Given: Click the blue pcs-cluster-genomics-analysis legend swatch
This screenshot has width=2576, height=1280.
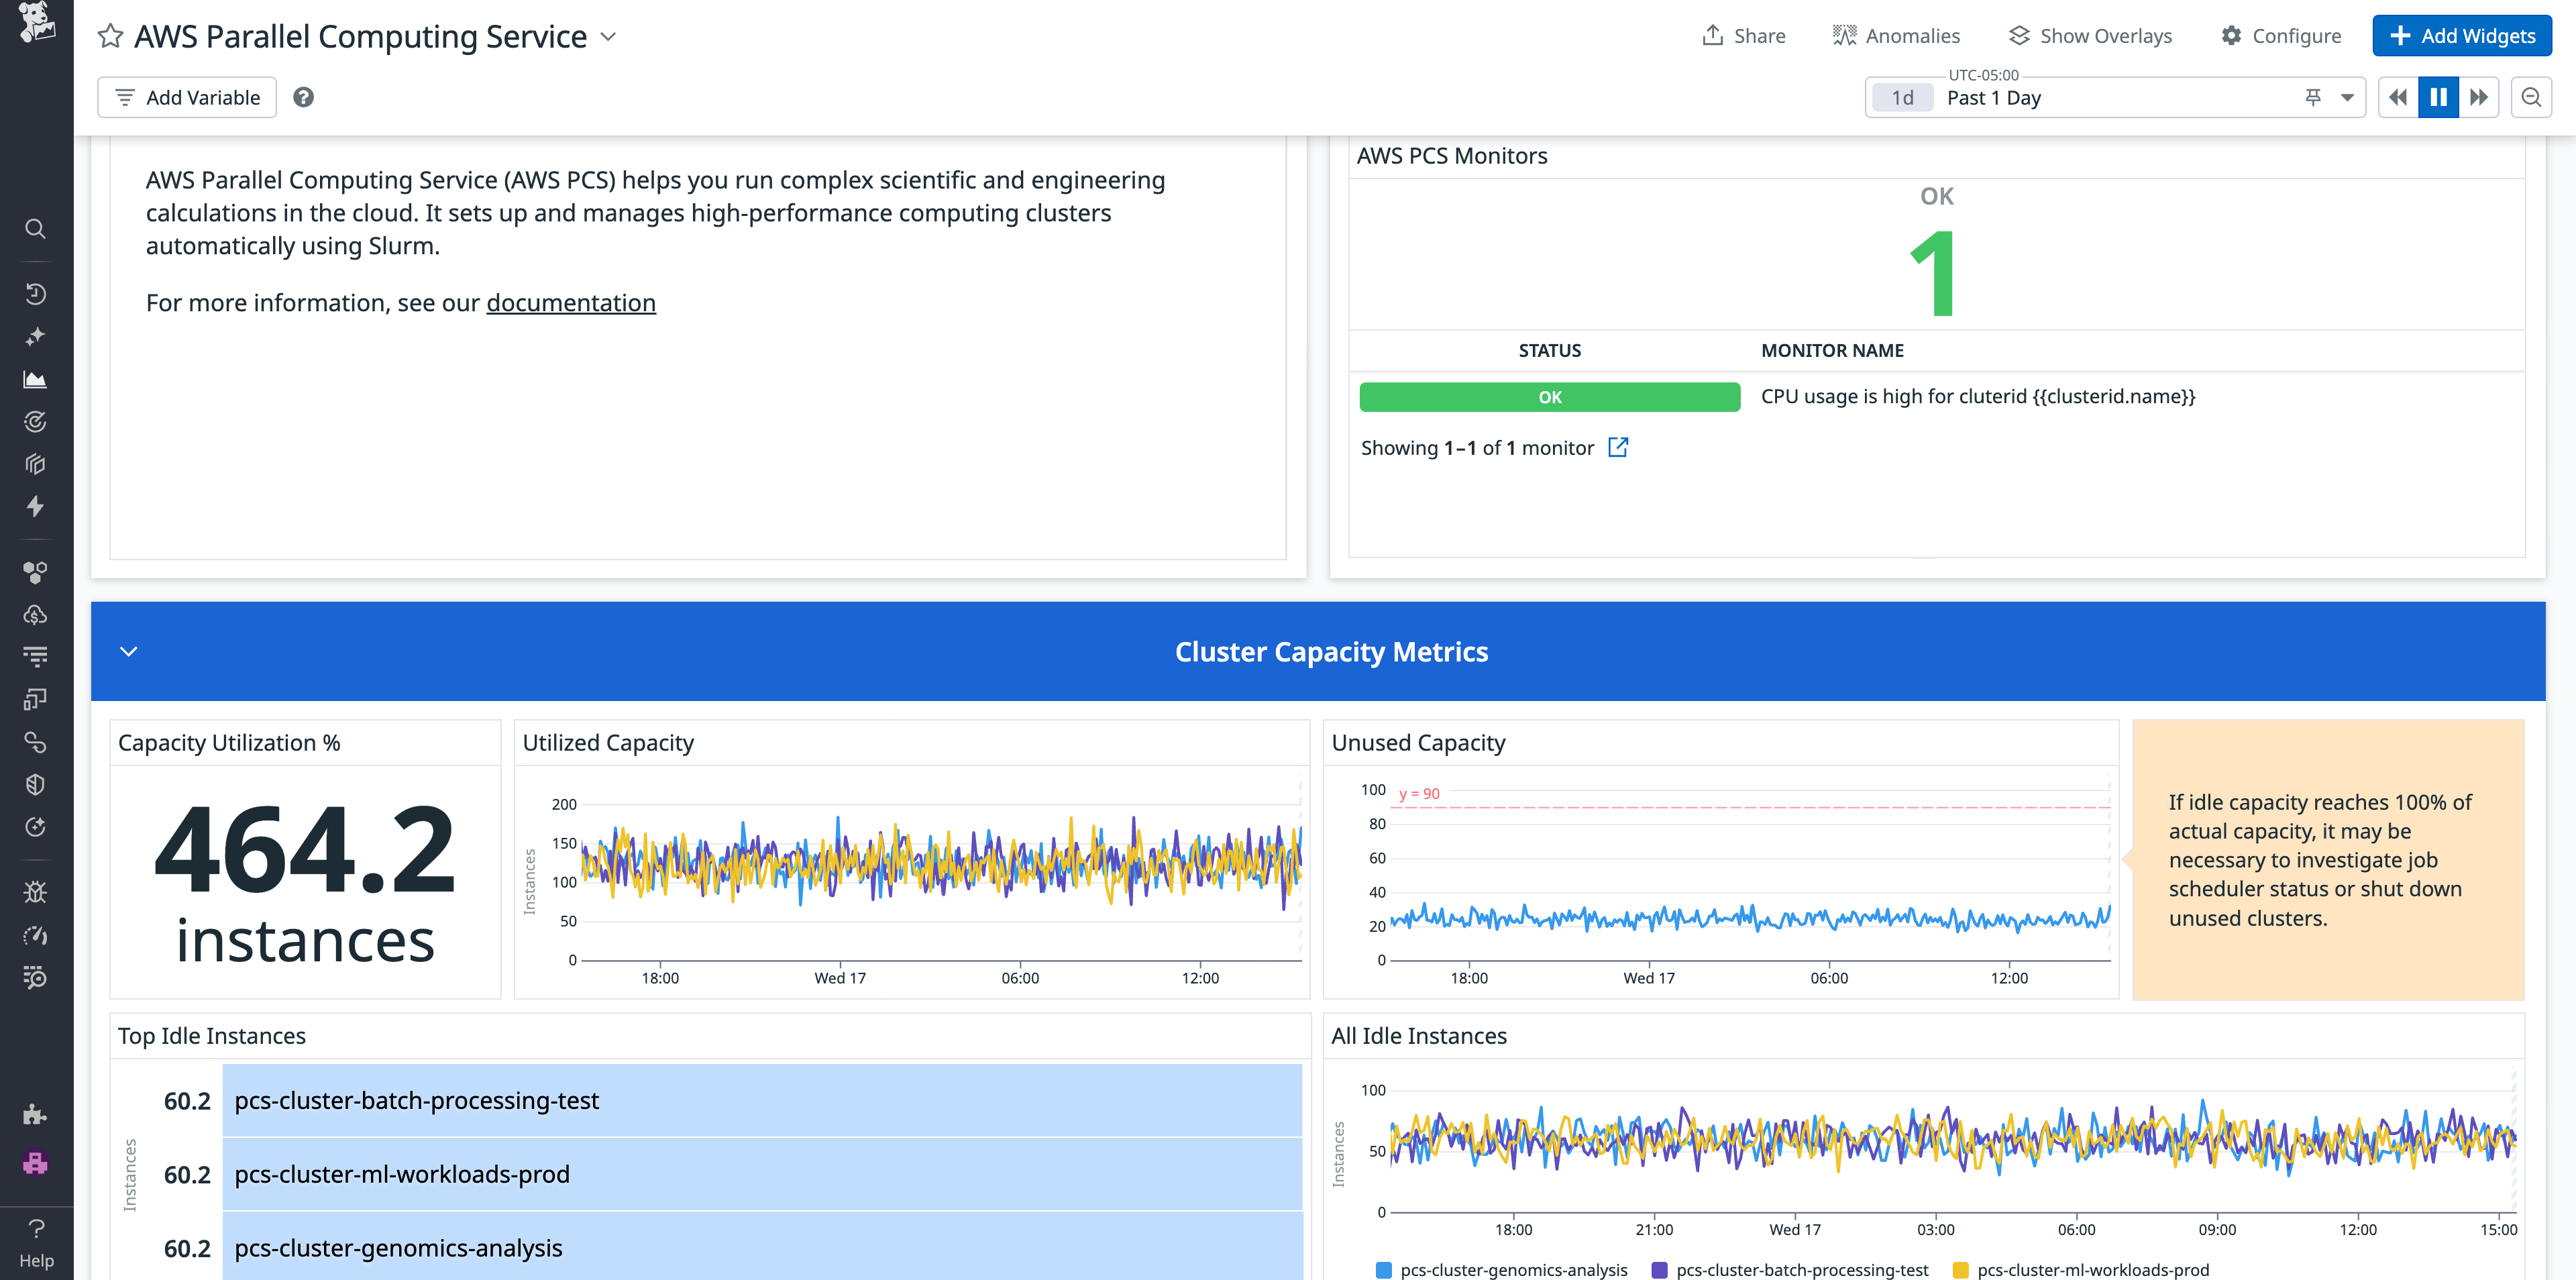Looking at the screenshot, I should pos(1383,1270).
